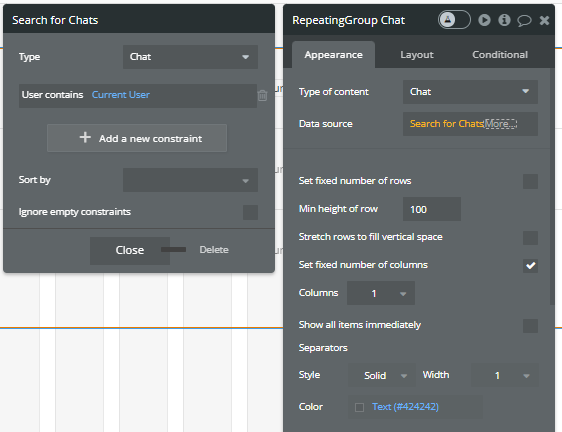This screenshot has width=562, height=432.
Task: Click the separator color swatch
Action: point(359,407)
